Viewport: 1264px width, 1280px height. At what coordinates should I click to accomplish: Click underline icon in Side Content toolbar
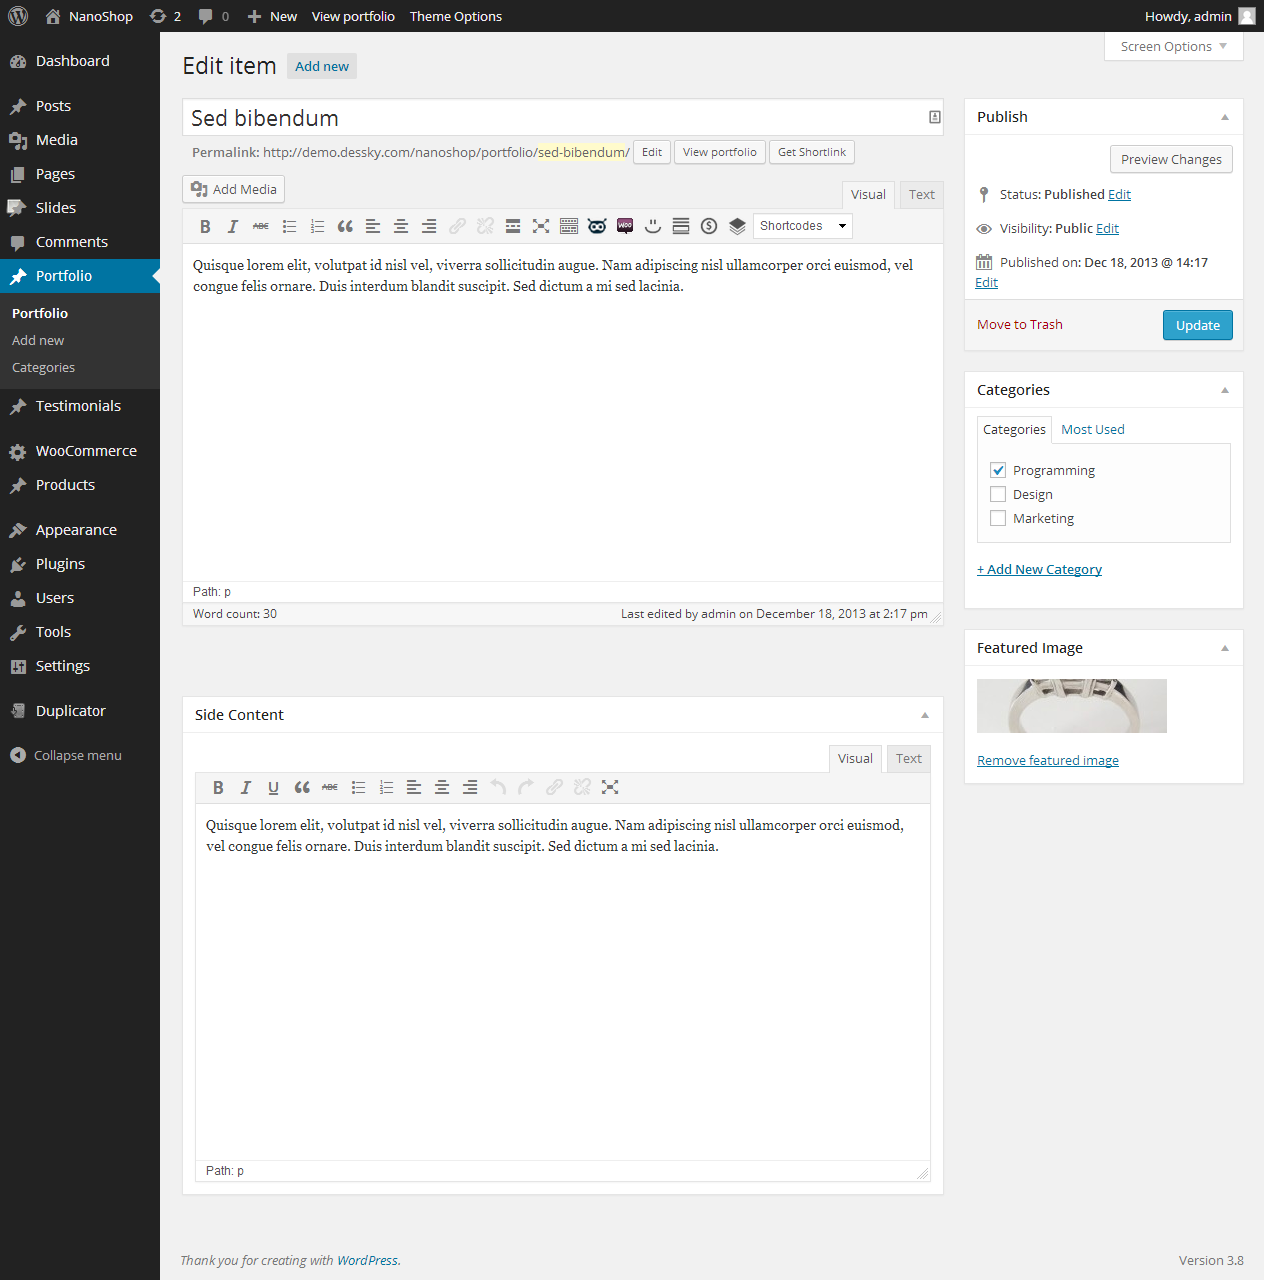[x=273, y=788]
